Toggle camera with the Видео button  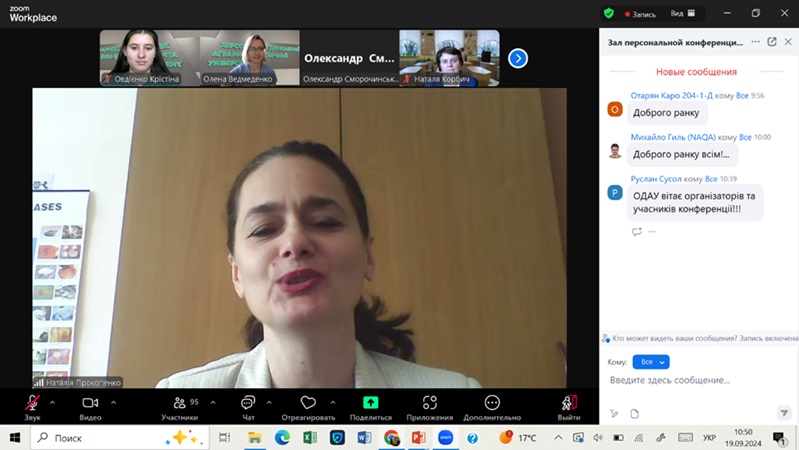(x=90, y=403)
